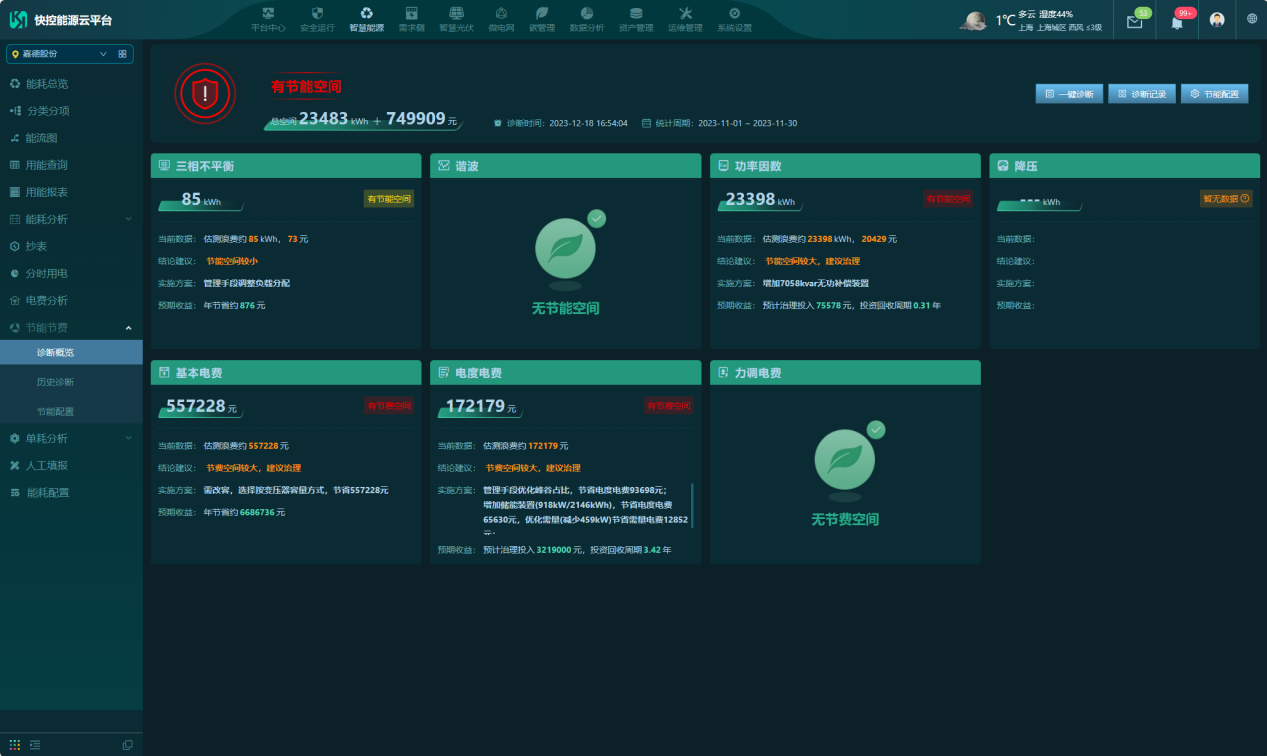The height and width of the screenshot is (756, 1267).
Task: Open 安全运行 in the top navigation
Action: (317, 19)
